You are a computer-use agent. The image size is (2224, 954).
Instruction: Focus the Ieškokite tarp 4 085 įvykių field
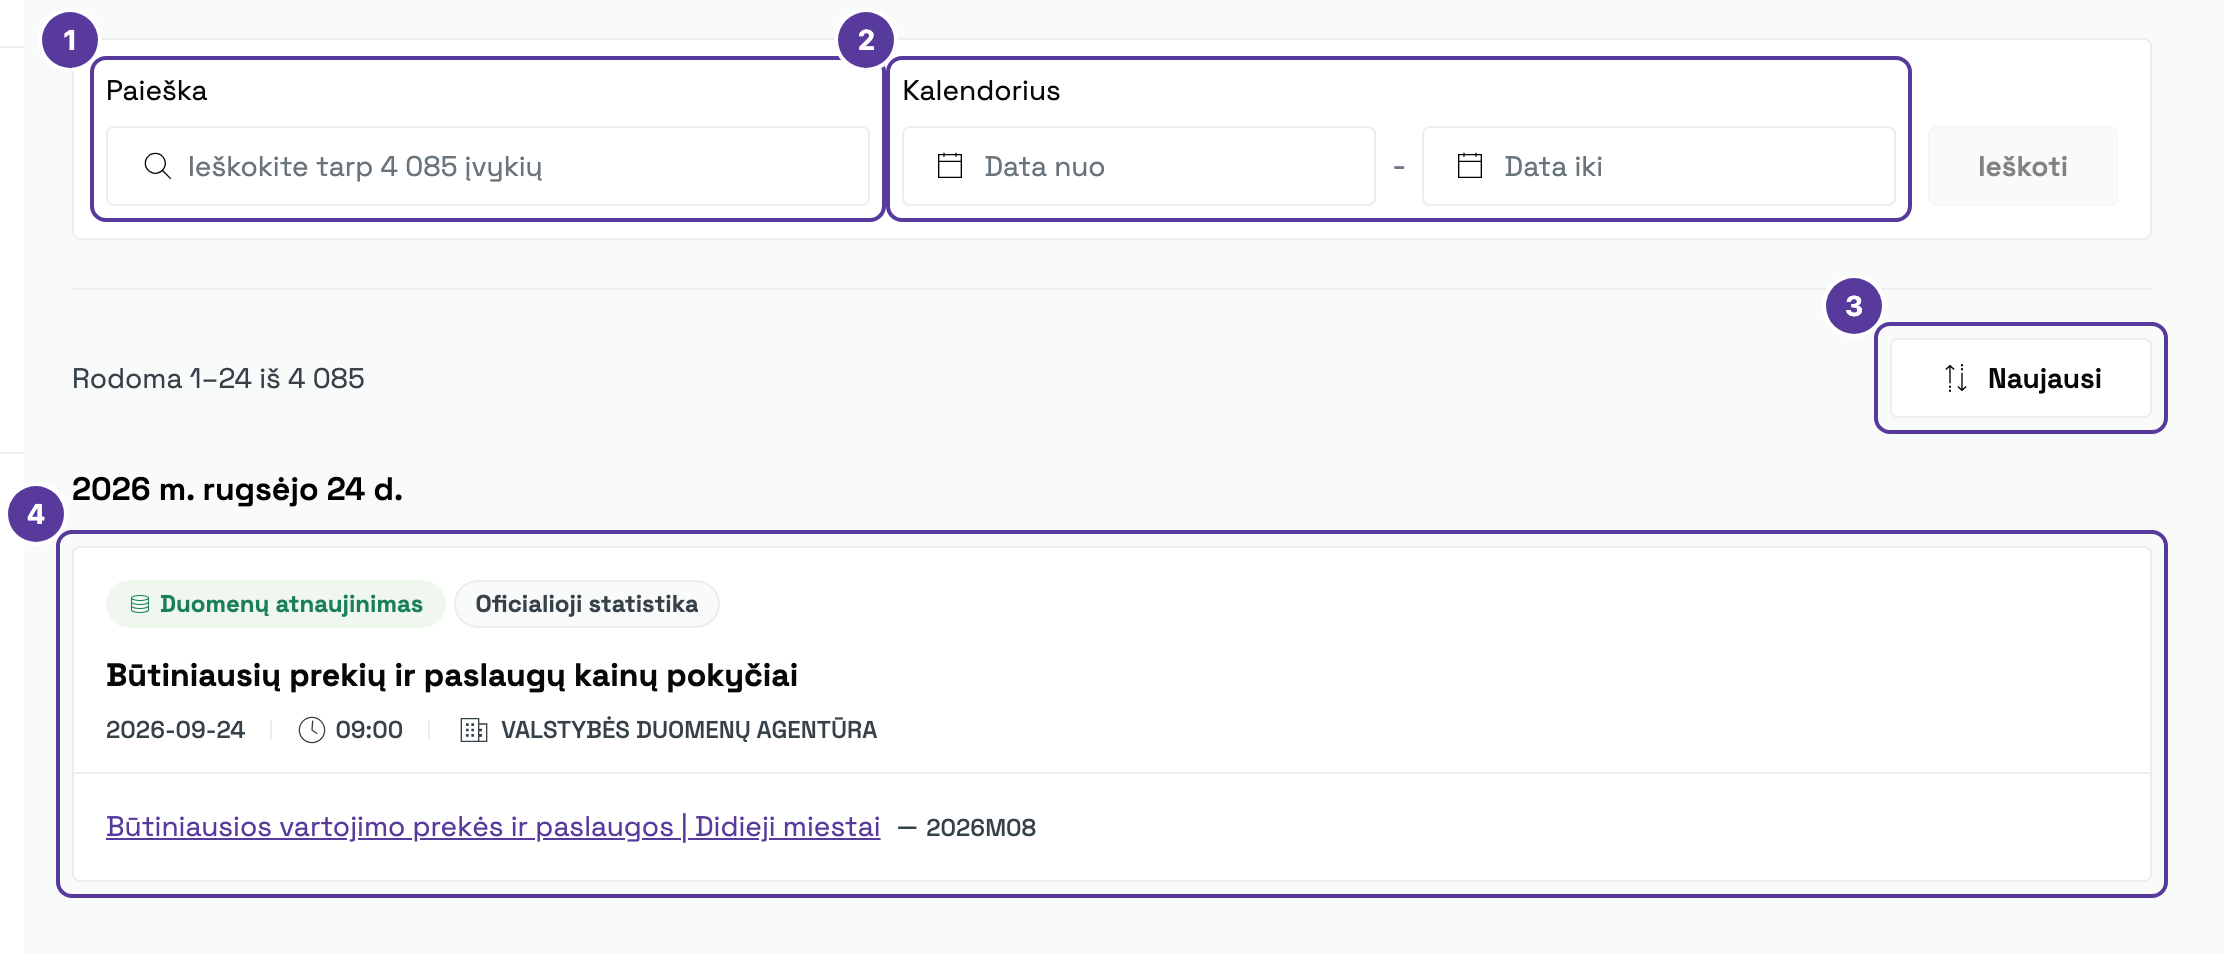coord(488,166)
